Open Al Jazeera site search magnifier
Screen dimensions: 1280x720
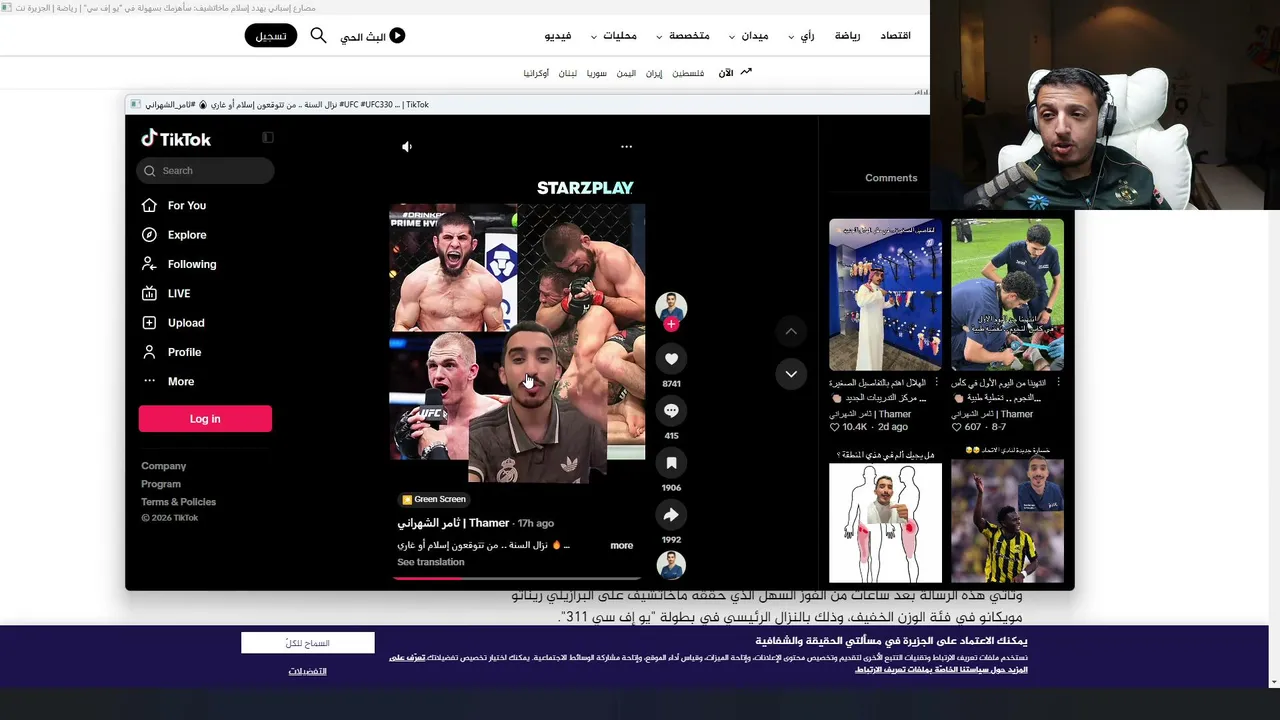pos(318,36)
